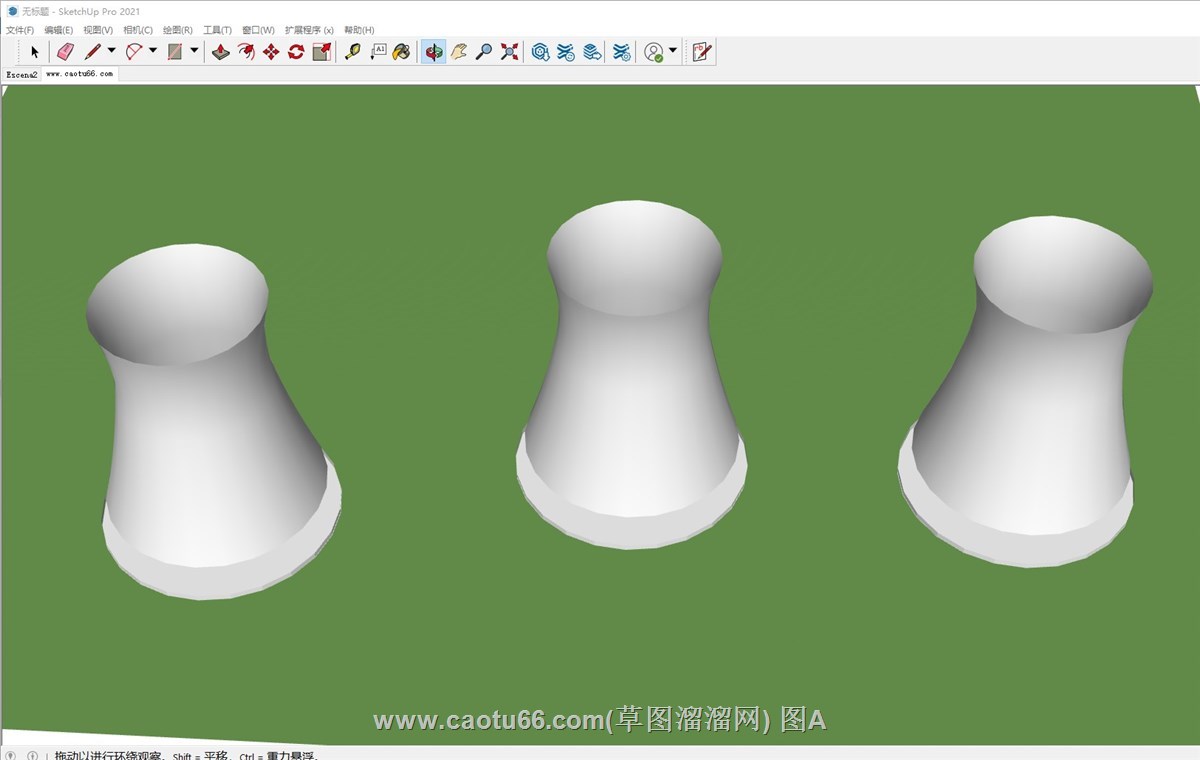Image resolution: width=1200 pixels, height=760 pixels.
Task: Click the Zoom Extents icon
Action: pyautogui.click(x=509, y=52)
